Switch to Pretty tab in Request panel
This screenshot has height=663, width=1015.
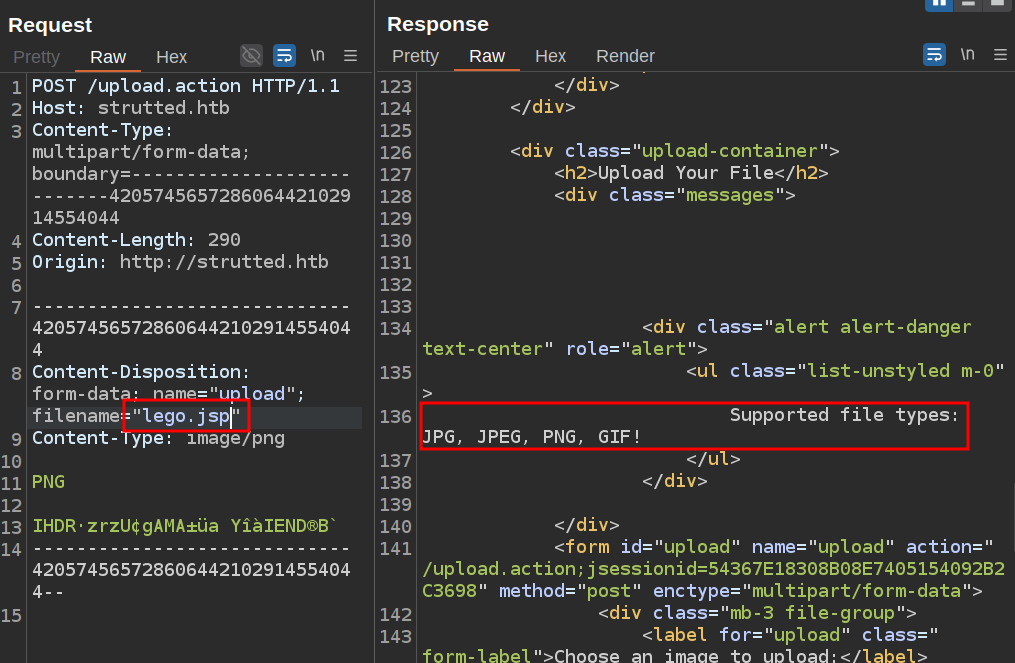pos(36,57)
